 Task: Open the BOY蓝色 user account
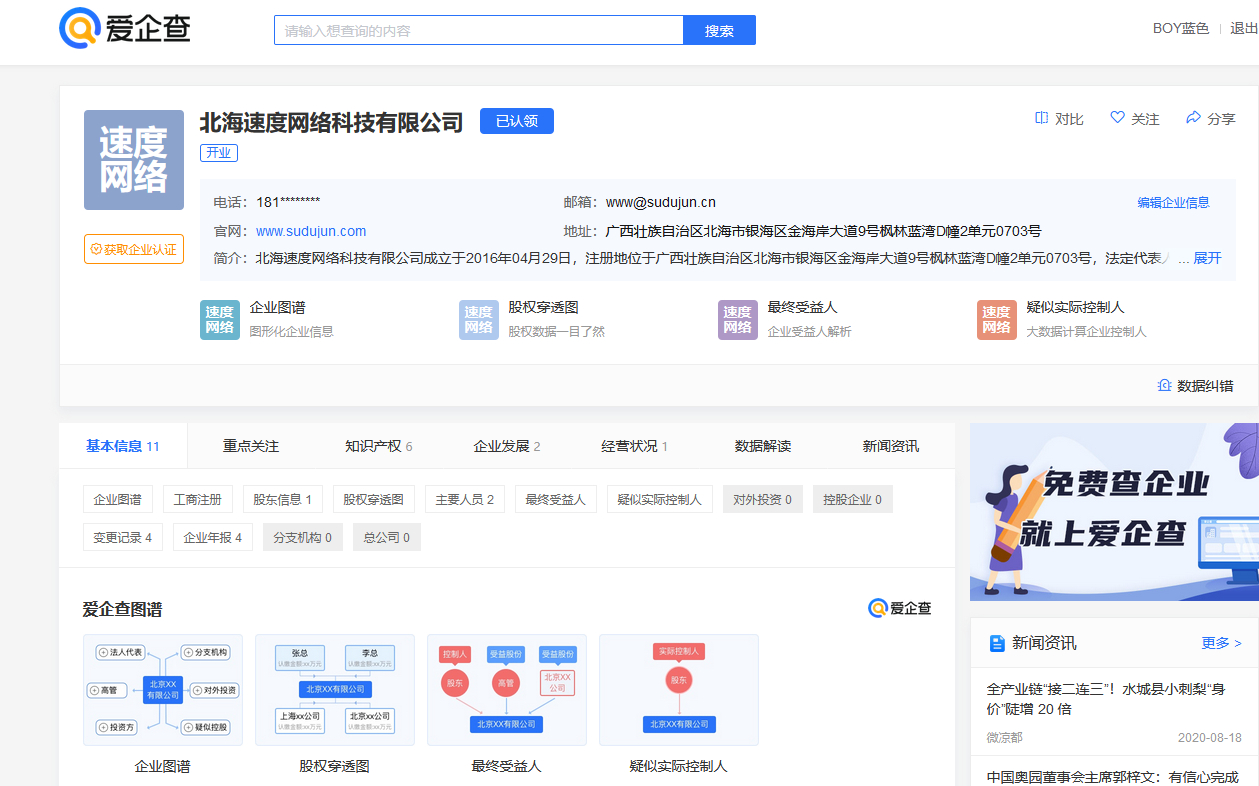[1181, 28]
